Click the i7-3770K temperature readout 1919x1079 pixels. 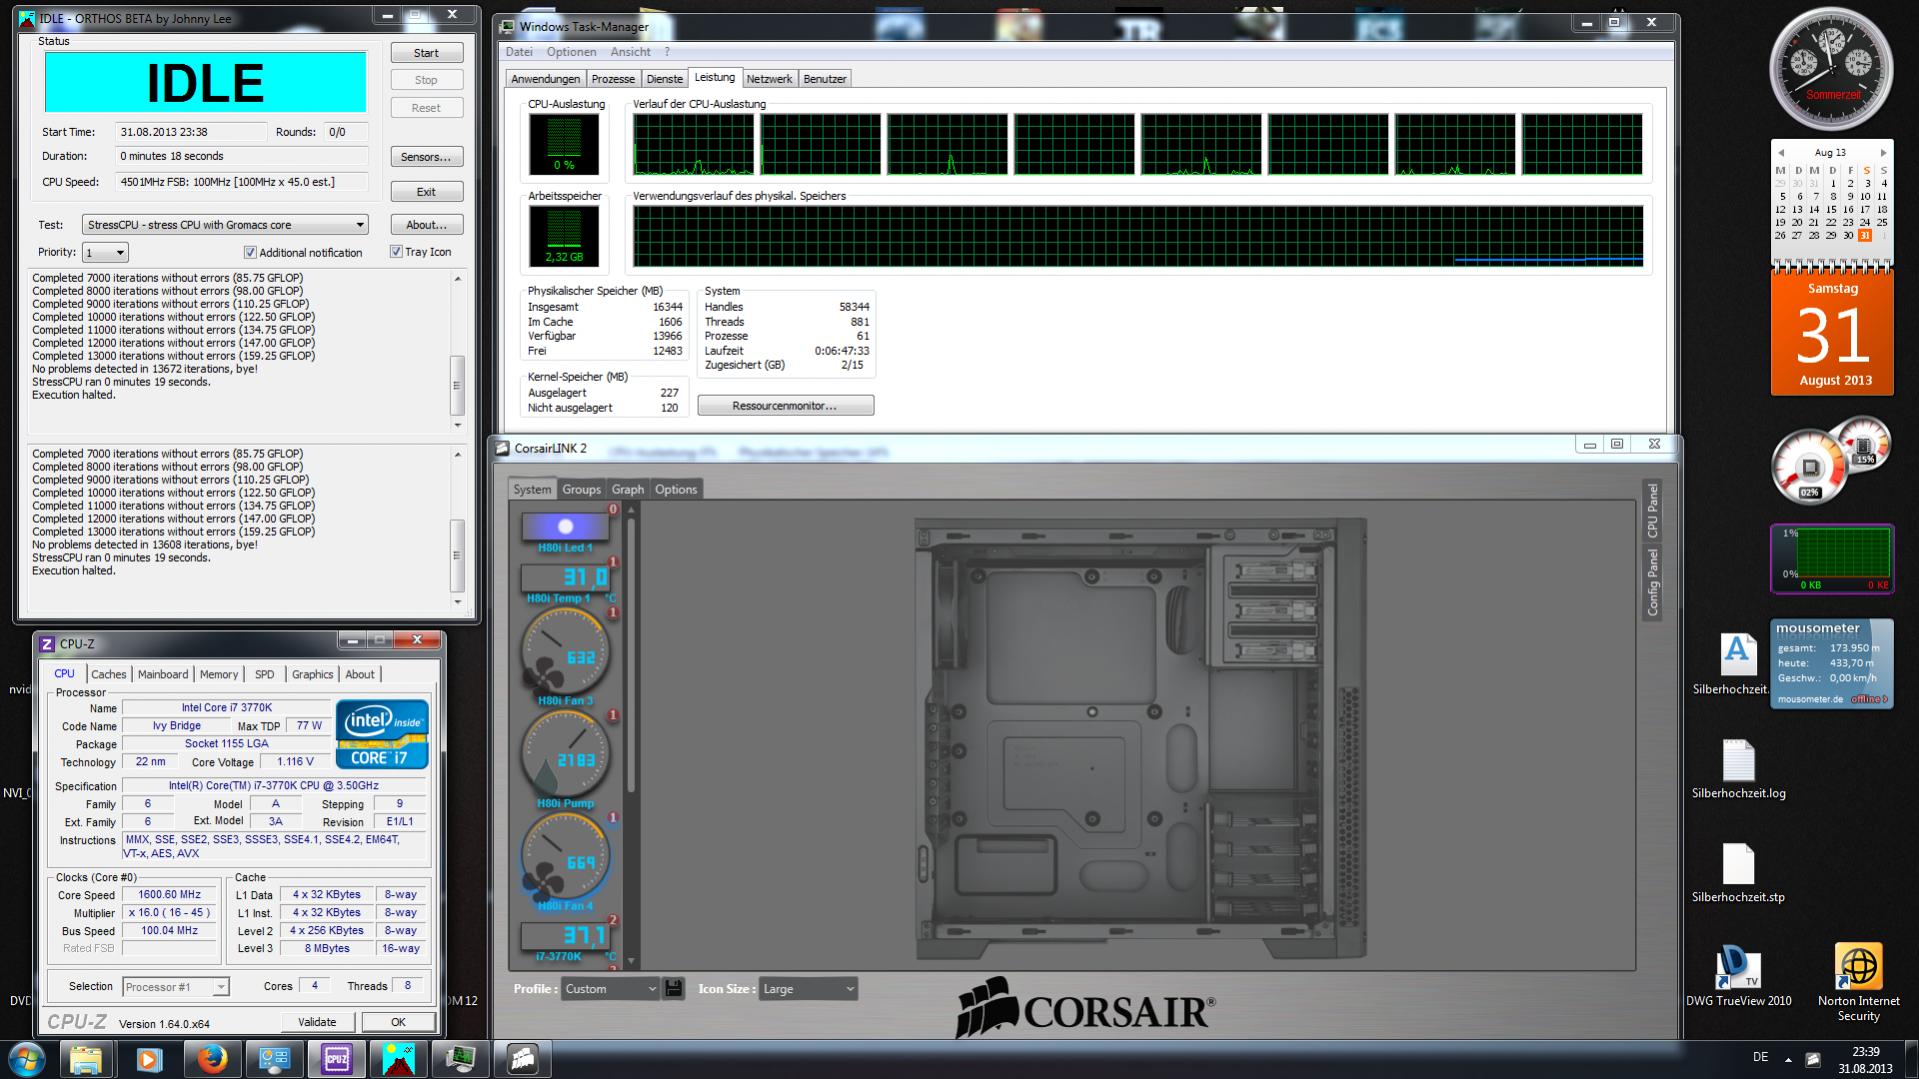565,936
